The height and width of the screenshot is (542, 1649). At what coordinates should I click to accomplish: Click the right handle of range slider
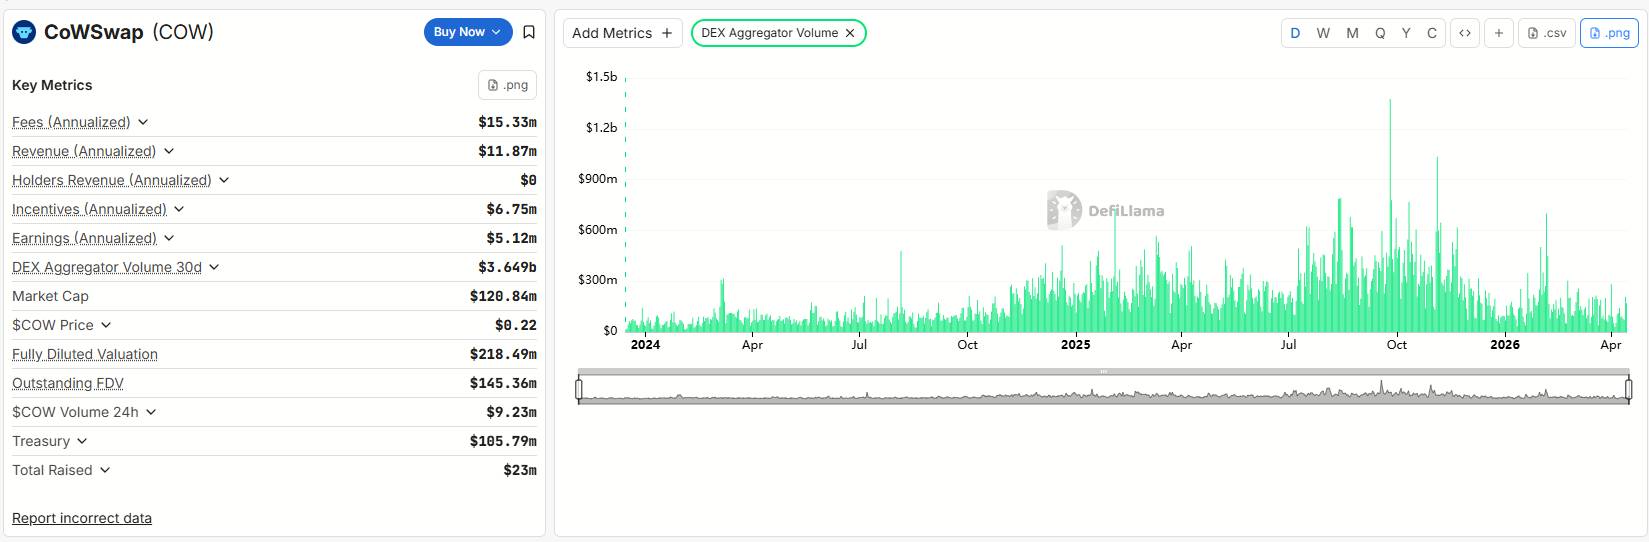[1628, 388]
